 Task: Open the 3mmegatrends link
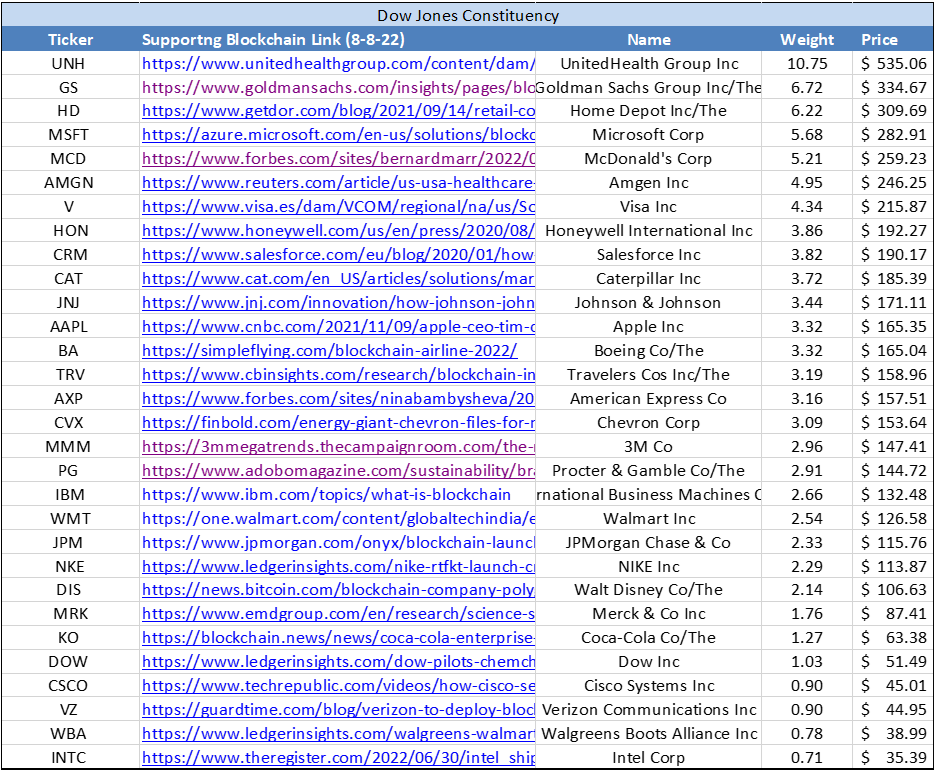coord(338,446)
